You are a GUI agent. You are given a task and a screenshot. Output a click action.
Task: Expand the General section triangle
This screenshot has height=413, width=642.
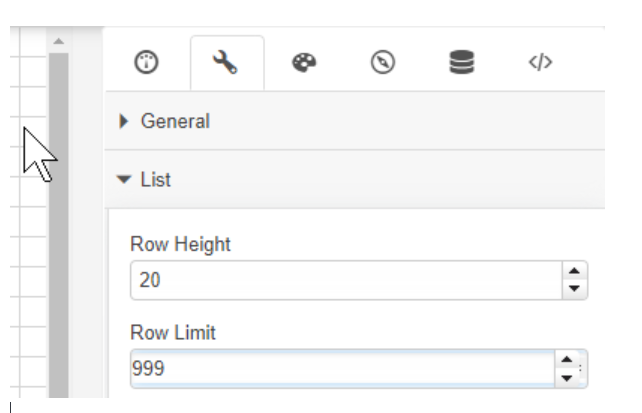click(x=124, y=121)
